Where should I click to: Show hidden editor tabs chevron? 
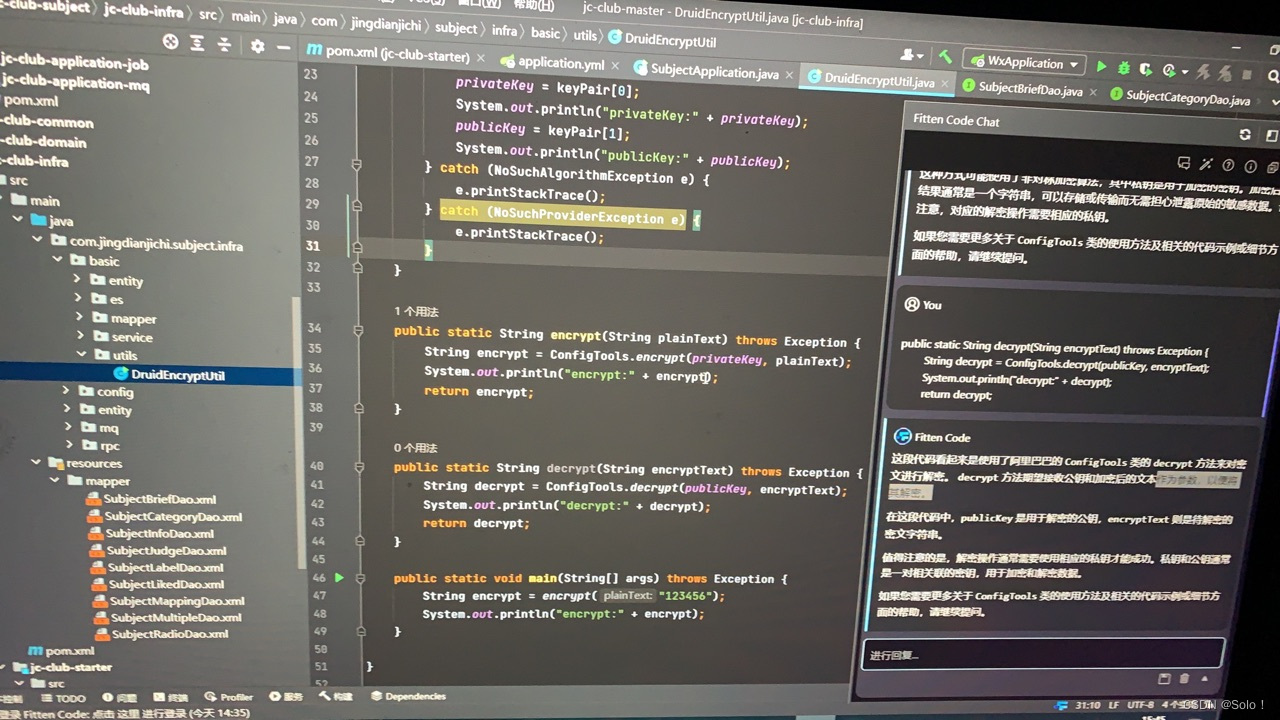point(1274,102)
